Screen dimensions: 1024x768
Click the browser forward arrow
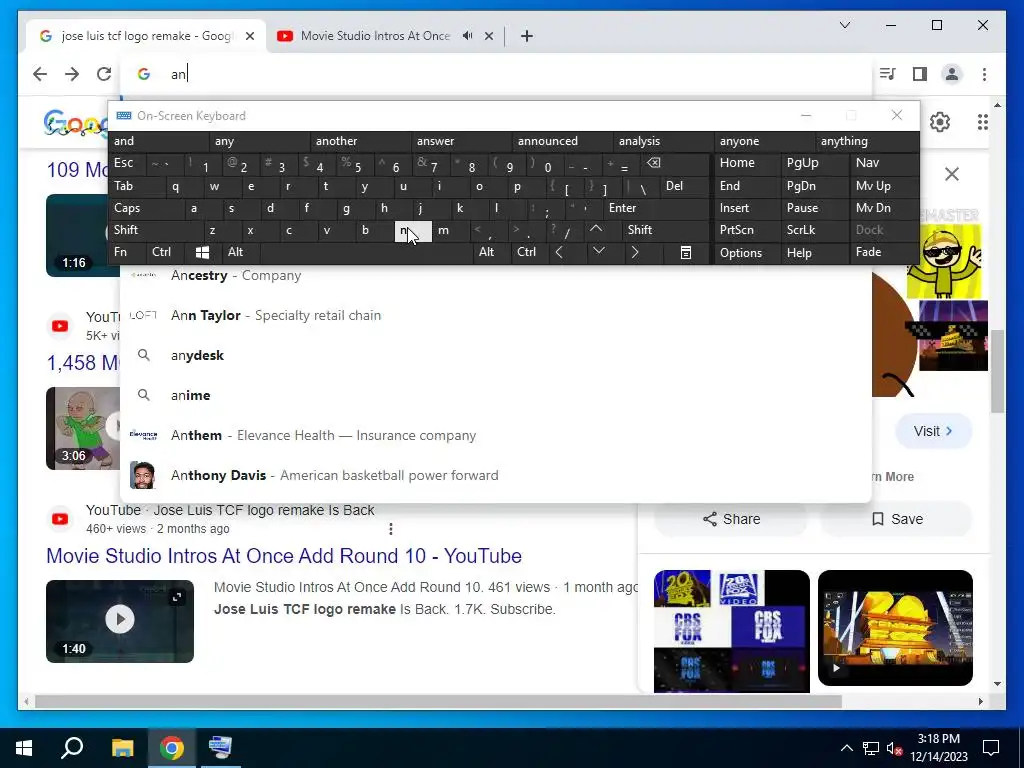(x=72, y=74)
